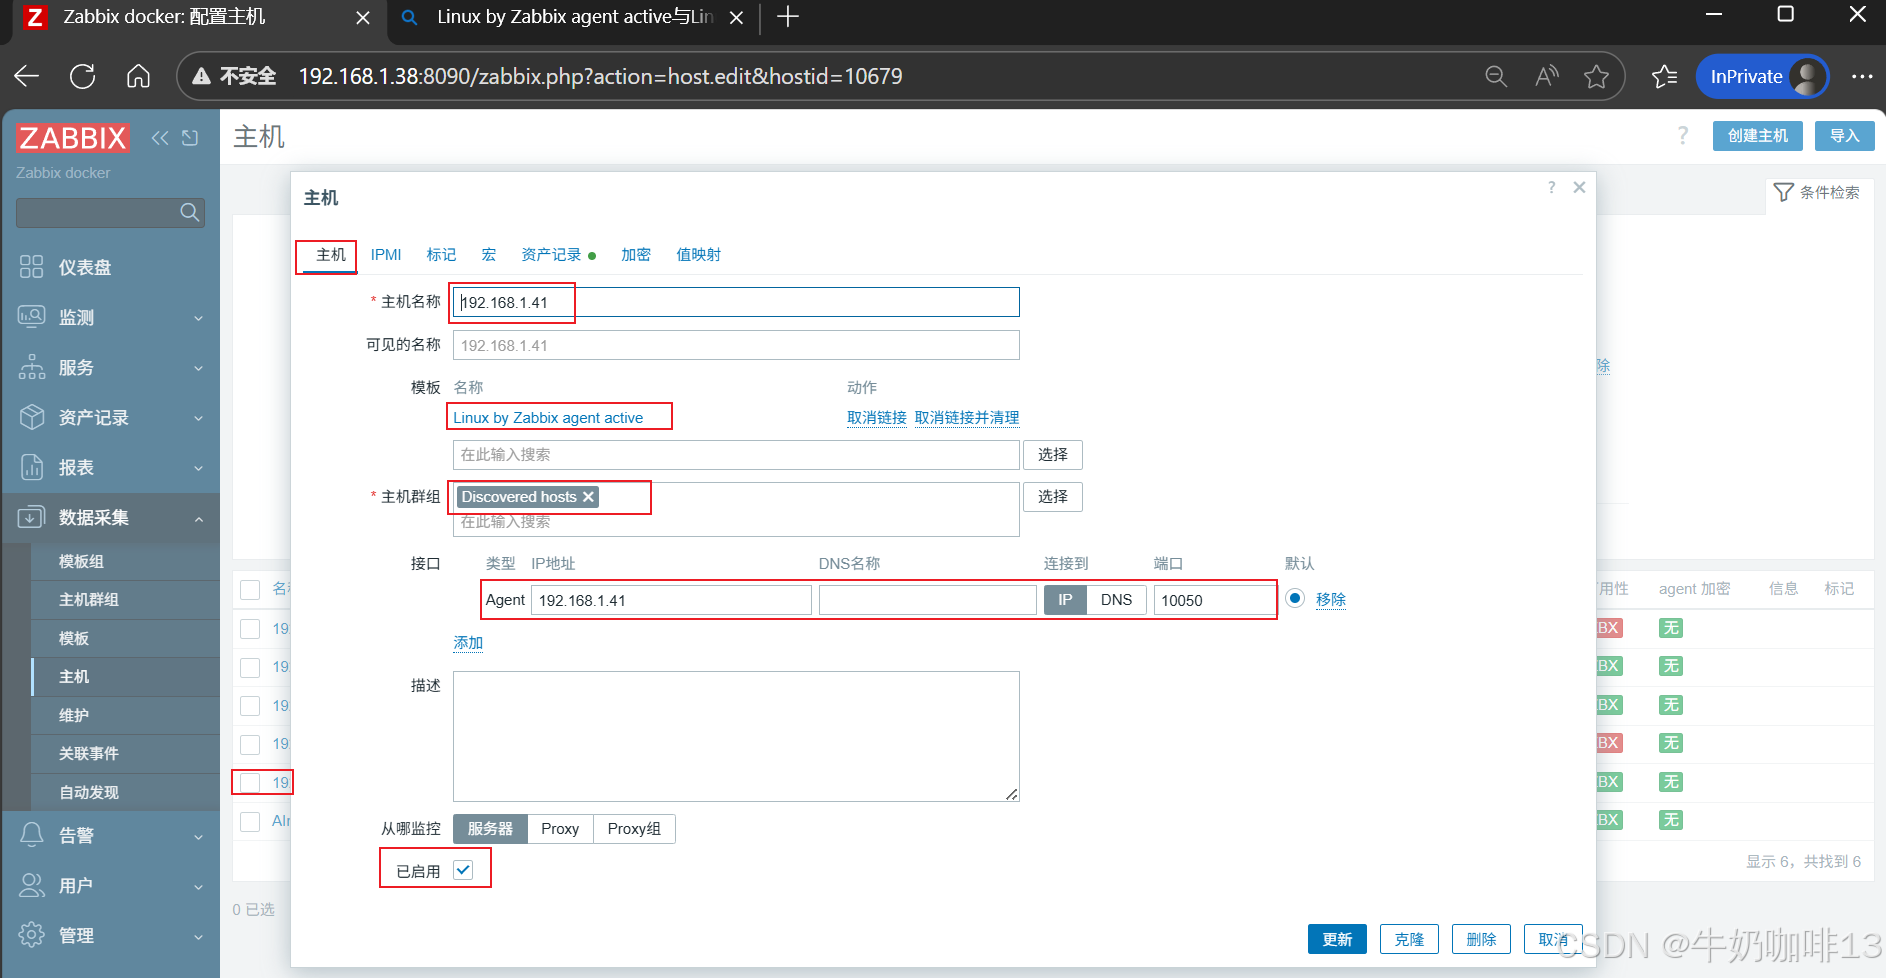
Task: Open a new browser tab
Action: coord(788,17)
